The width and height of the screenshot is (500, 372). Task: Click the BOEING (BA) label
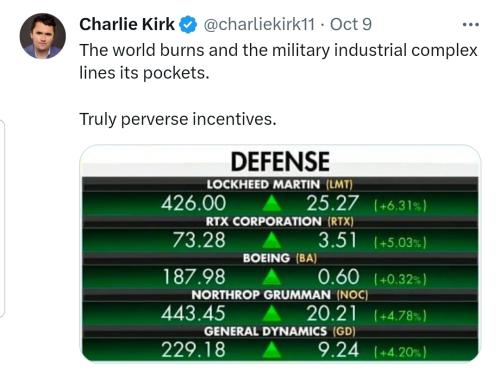click(280, 258)
